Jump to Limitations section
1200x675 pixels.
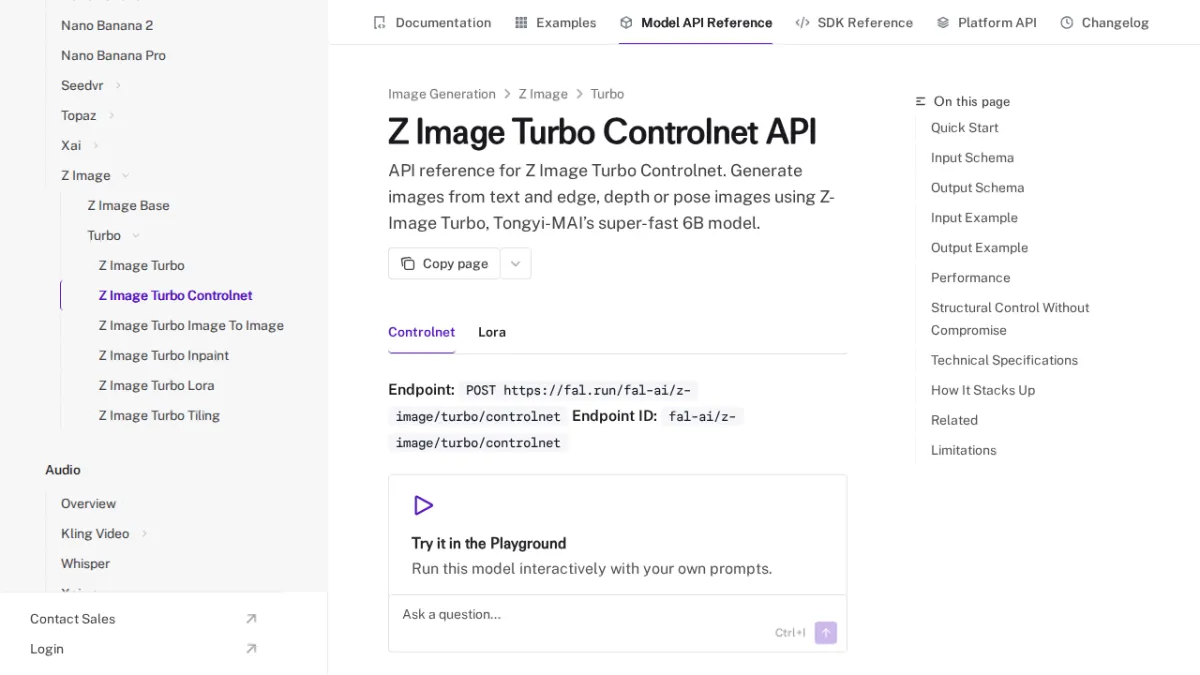963,450
